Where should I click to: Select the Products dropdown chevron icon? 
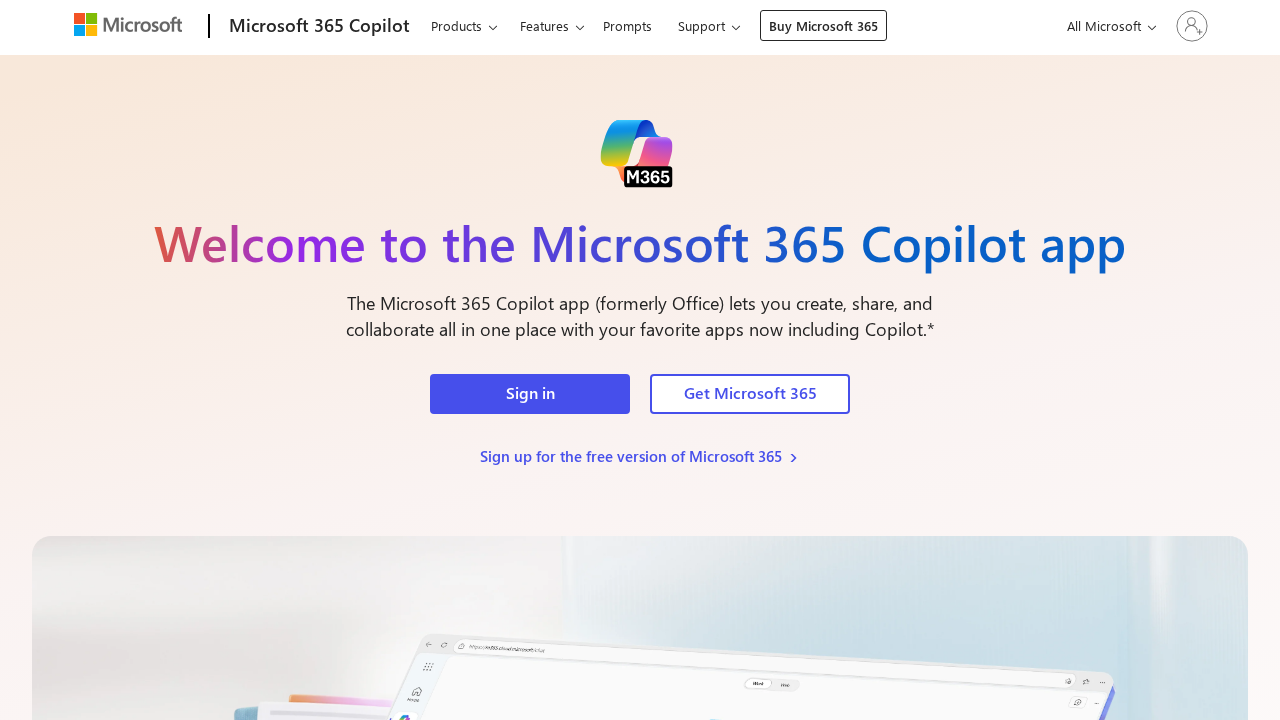(491, 26)
